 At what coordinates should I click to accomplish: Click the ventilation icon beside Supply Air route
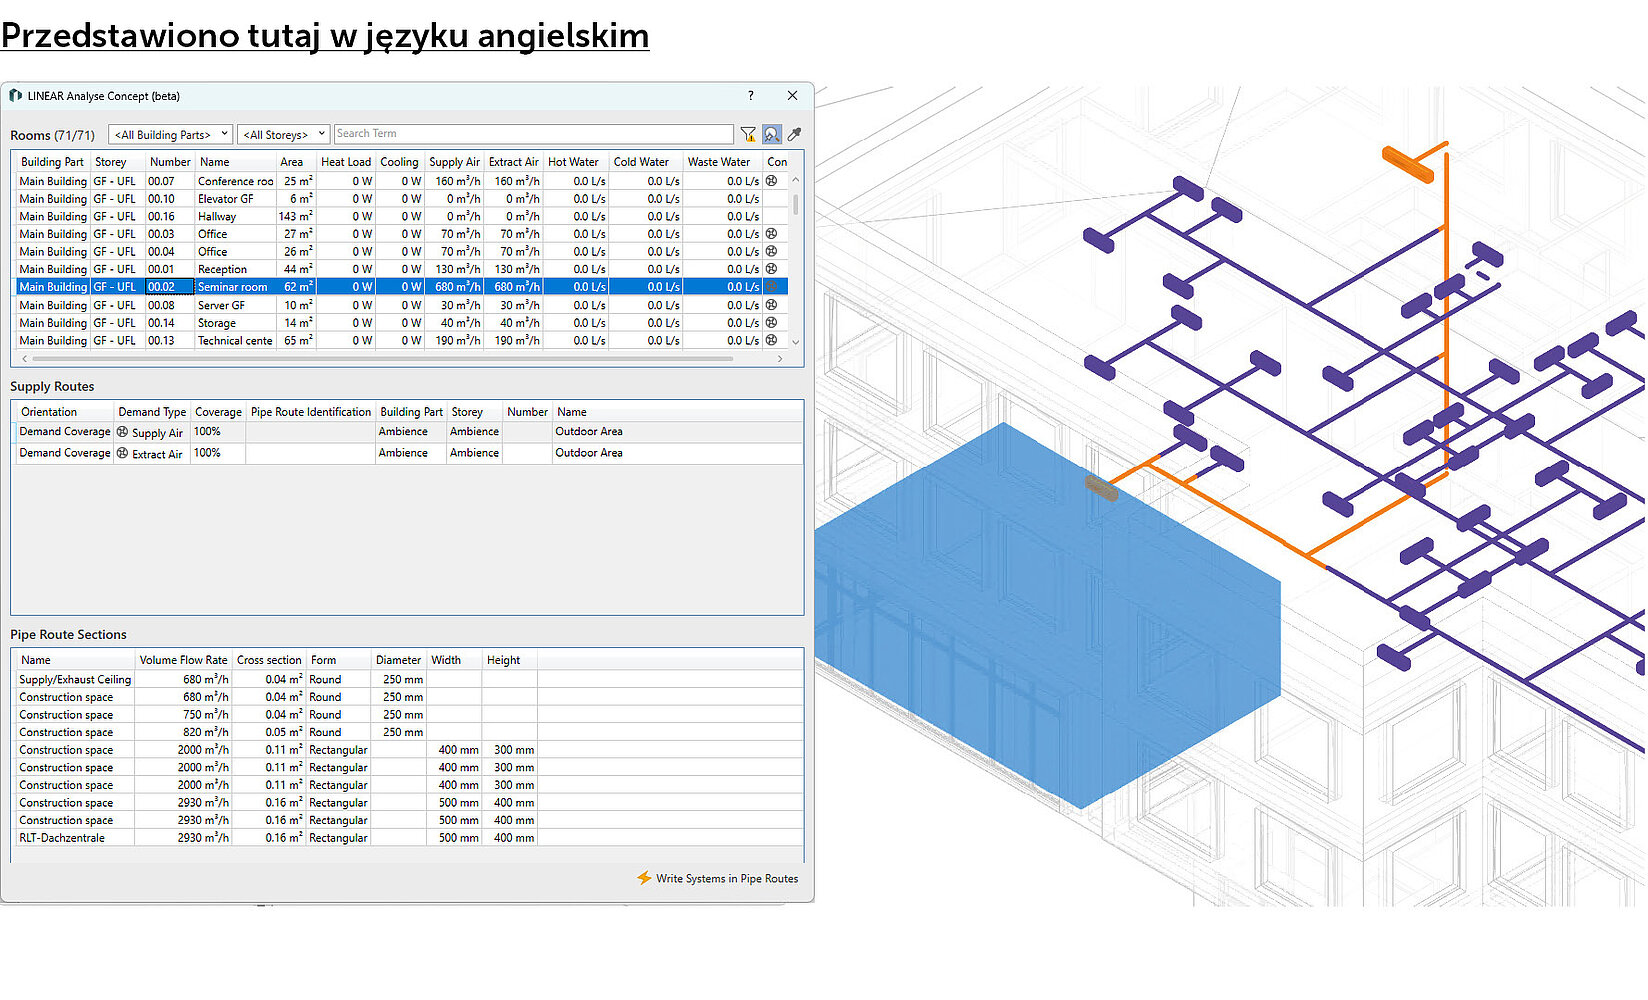[x=123, y=432]
